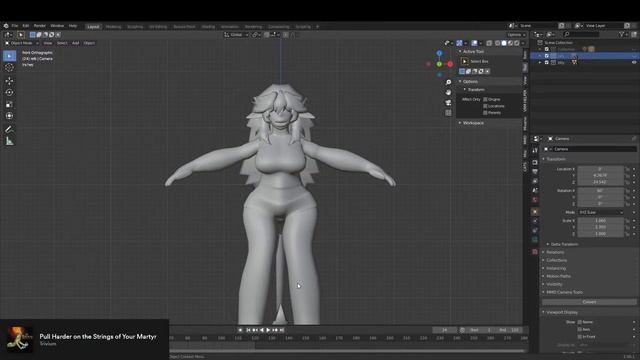Image resolution: width=640 pixels, height=360 pixels.
Task: Click the Scale X value field
Action: click(x=600, y=220)
